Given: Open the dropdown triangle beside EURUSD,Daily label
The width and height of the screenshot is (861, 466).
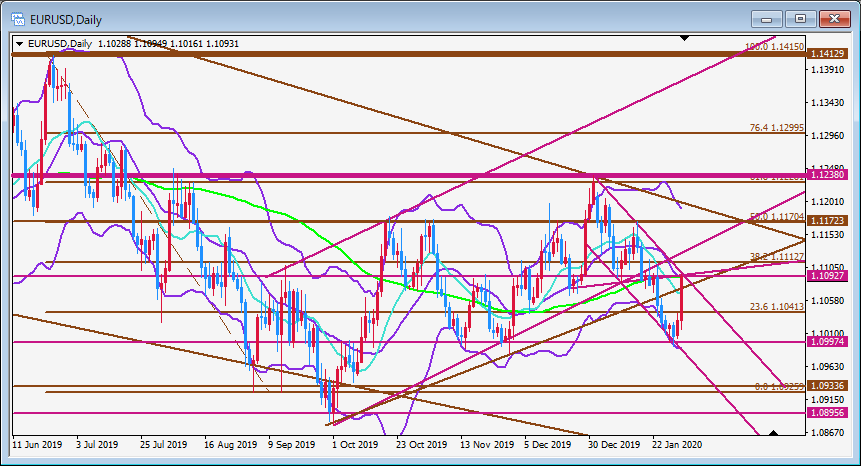Looking at the screenshot, I should pyautogui.click(x=20, y=44).
